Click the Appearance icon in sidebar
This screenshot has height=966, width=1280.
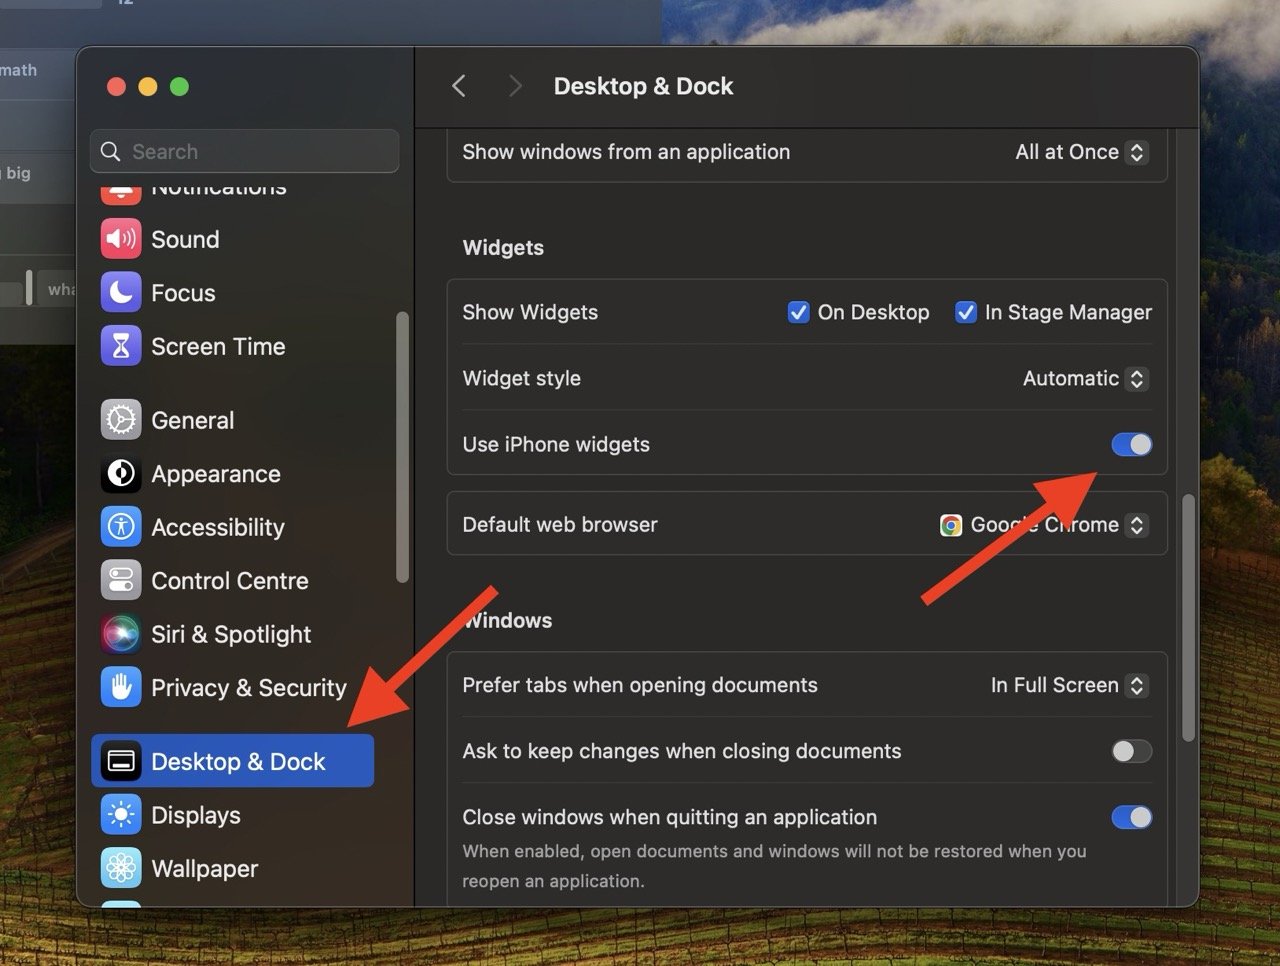click(121, 474)
